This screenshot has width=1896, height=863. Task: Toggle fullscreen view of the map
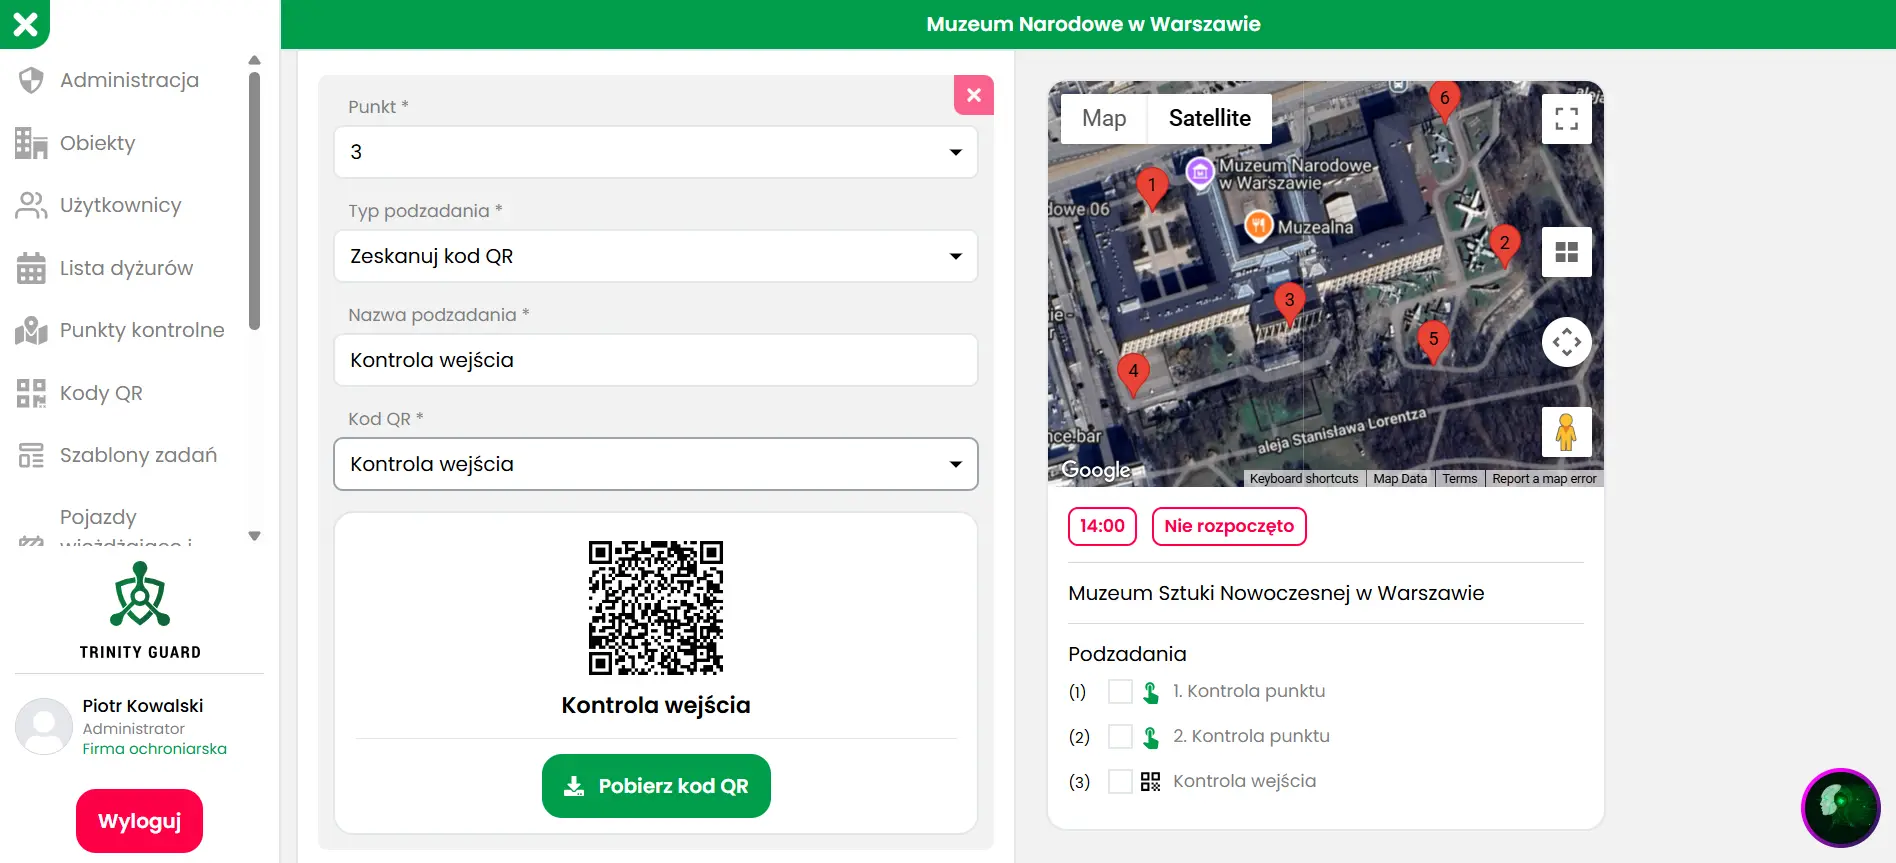pyautogui.click(x=1566, y=119)
